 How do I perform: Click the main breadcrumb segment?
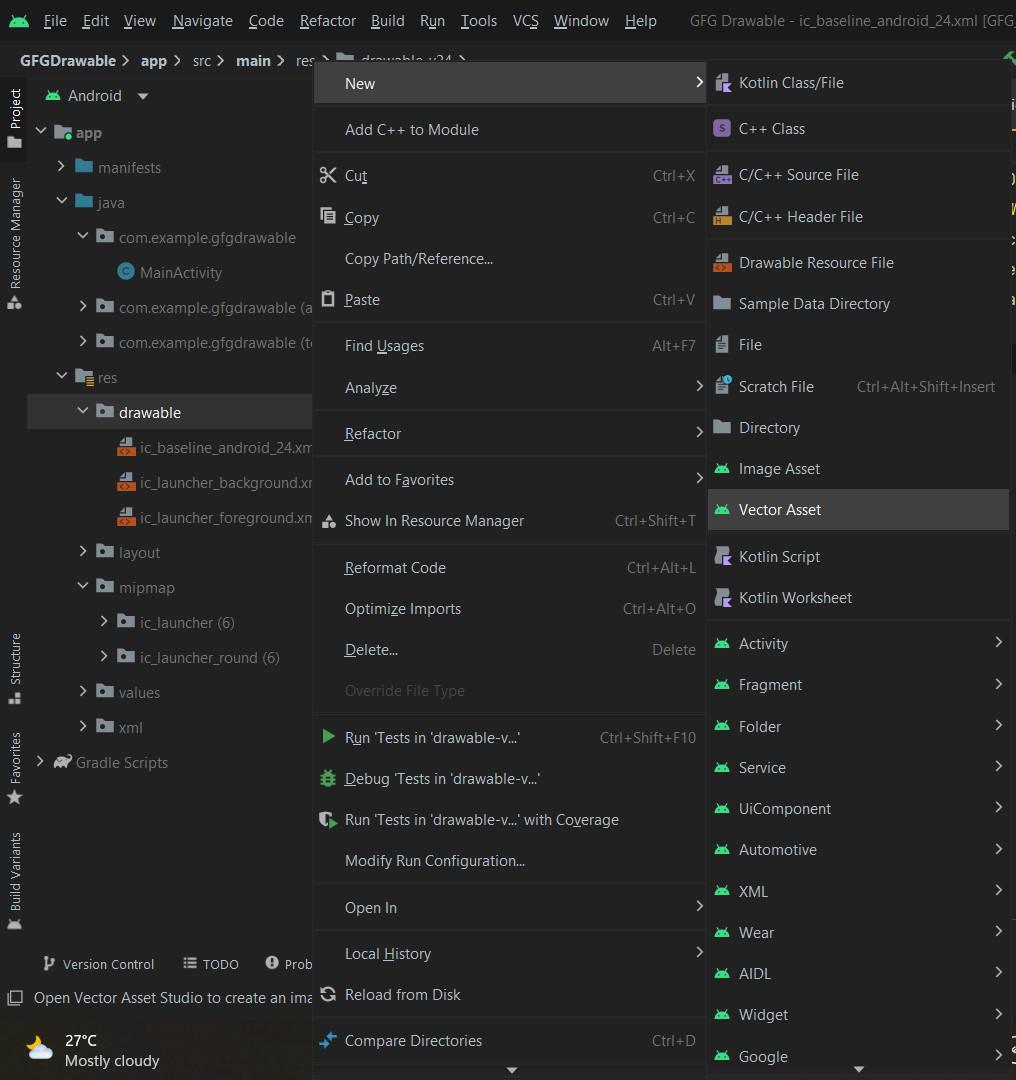click(x=253, y=61)
